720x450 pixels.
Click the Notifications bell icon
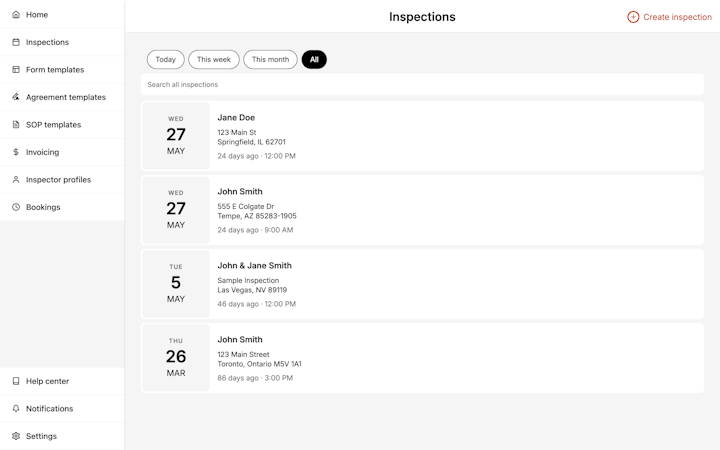[x=16, y=409]
